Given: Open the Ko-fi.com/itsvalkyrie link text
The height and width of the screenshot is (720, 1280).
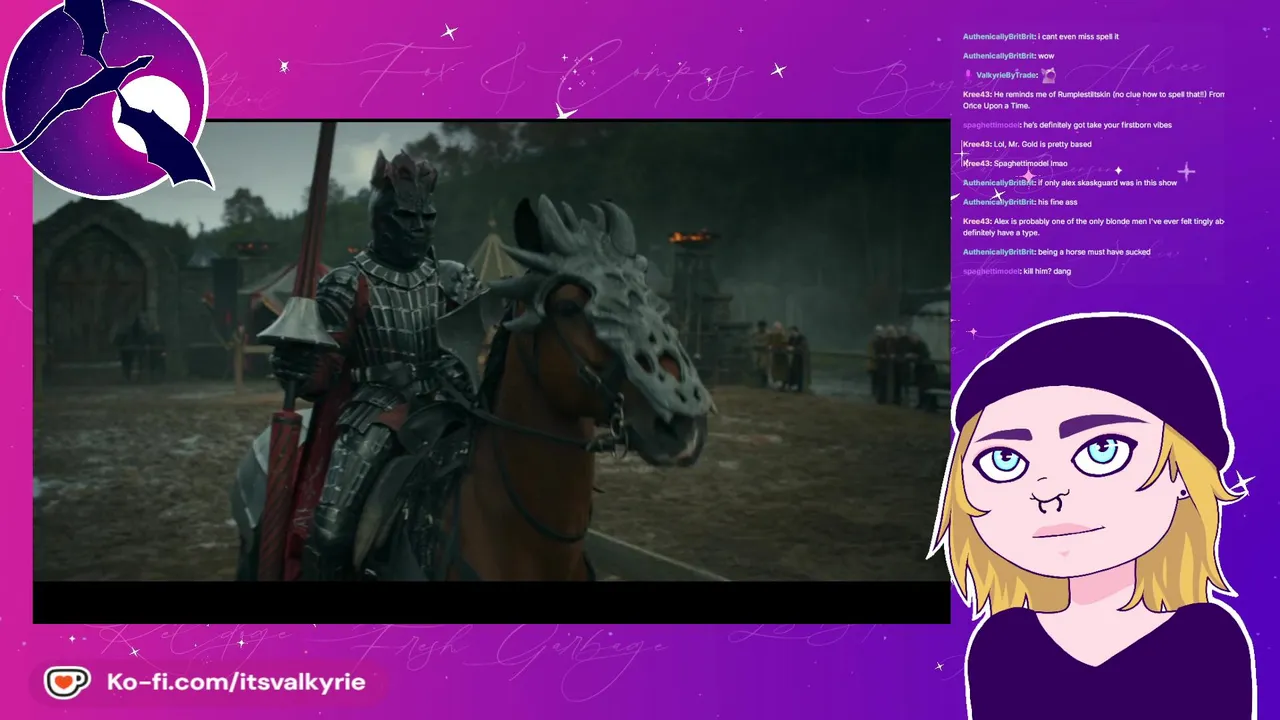Looking at the screenshot, I should tap(236, 682).
